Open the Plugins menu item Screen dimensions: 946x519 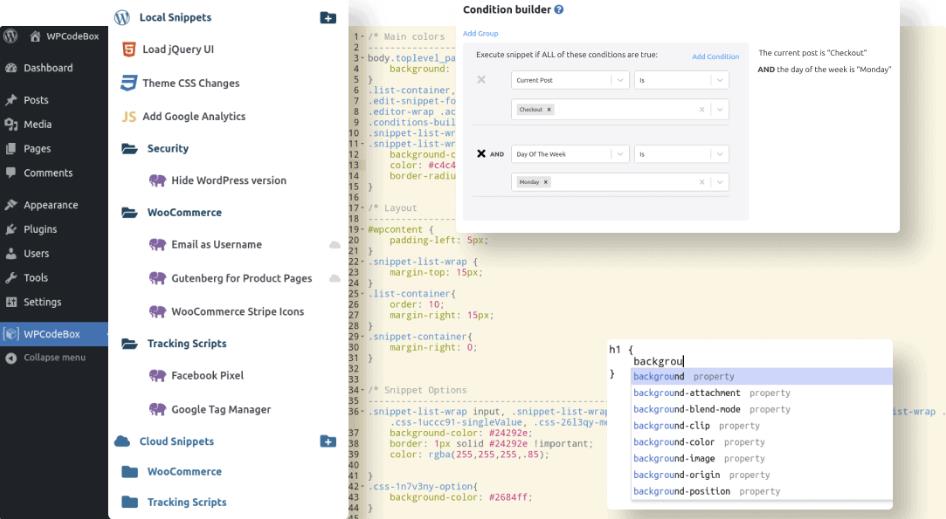40,229
